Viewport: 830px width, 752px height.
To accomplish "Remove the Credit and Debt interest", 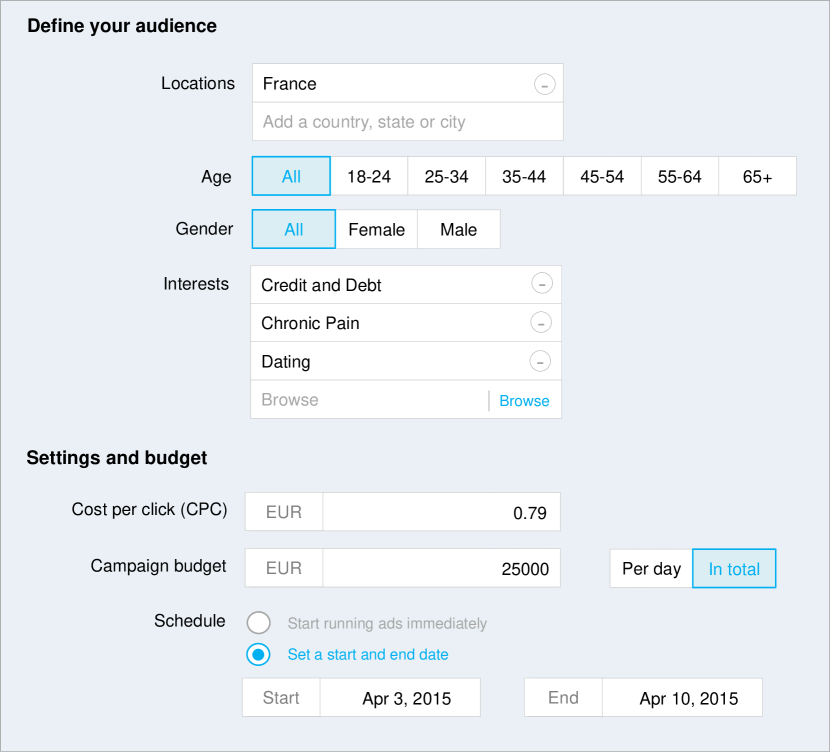I will pyautogui.click(x=542, y=283).
